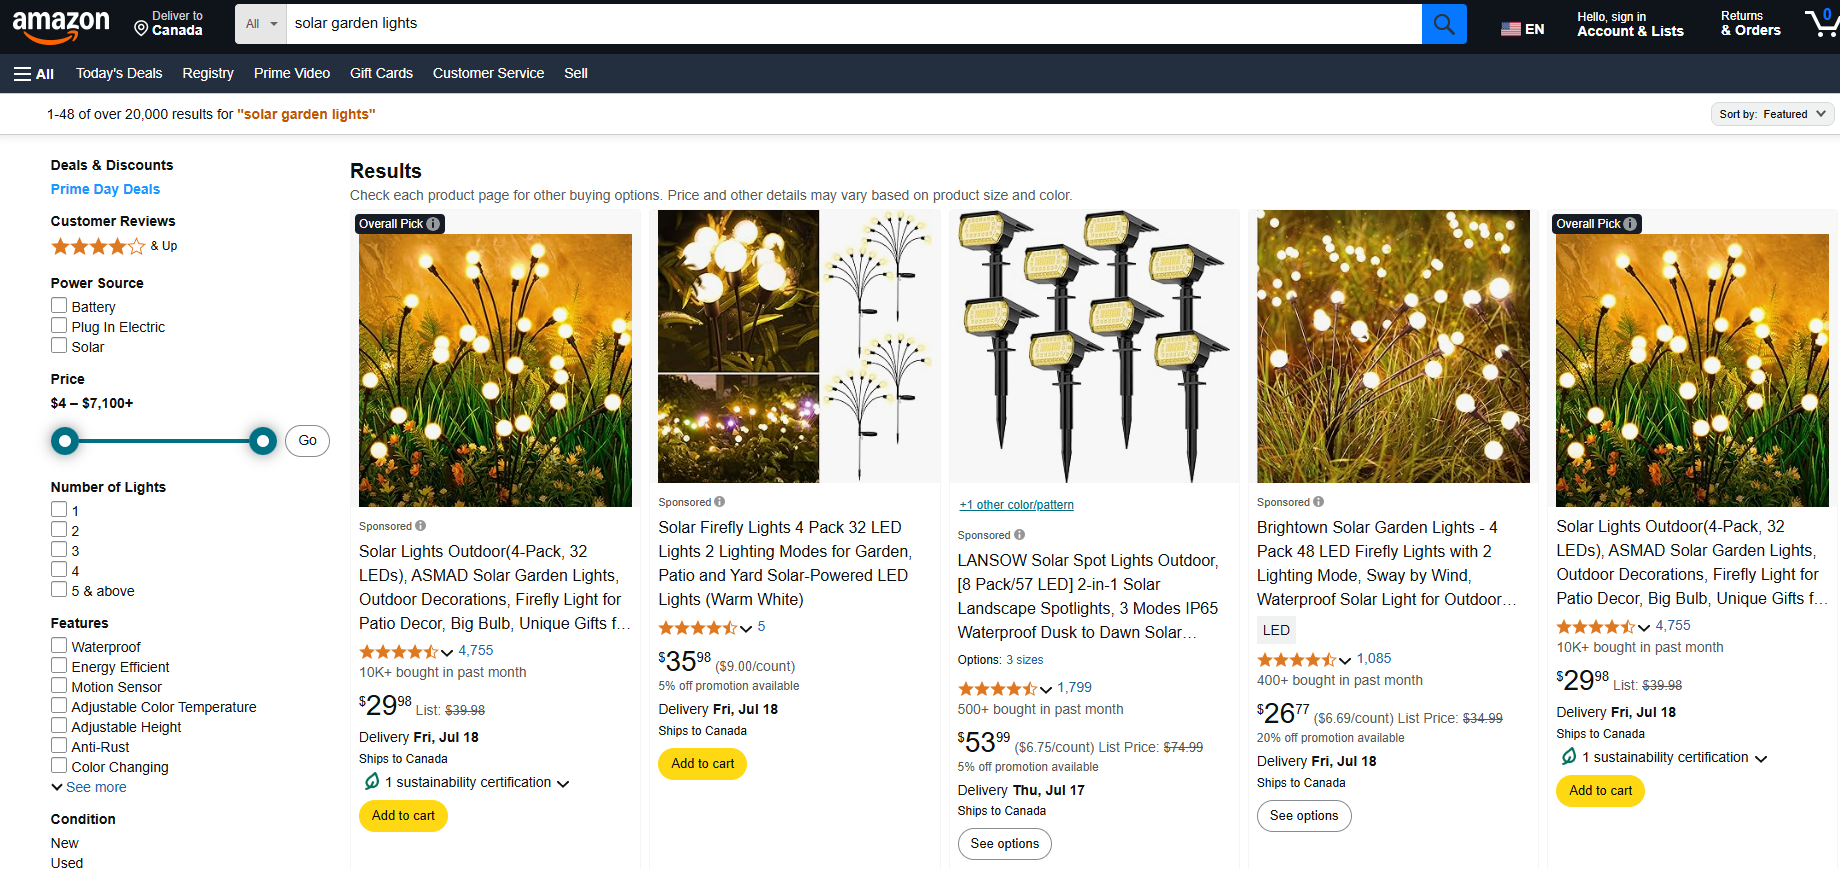This screenshot has width=1840, height=869.
Task: Open the All departments search dropdown
Action: [x=261, y=24]
